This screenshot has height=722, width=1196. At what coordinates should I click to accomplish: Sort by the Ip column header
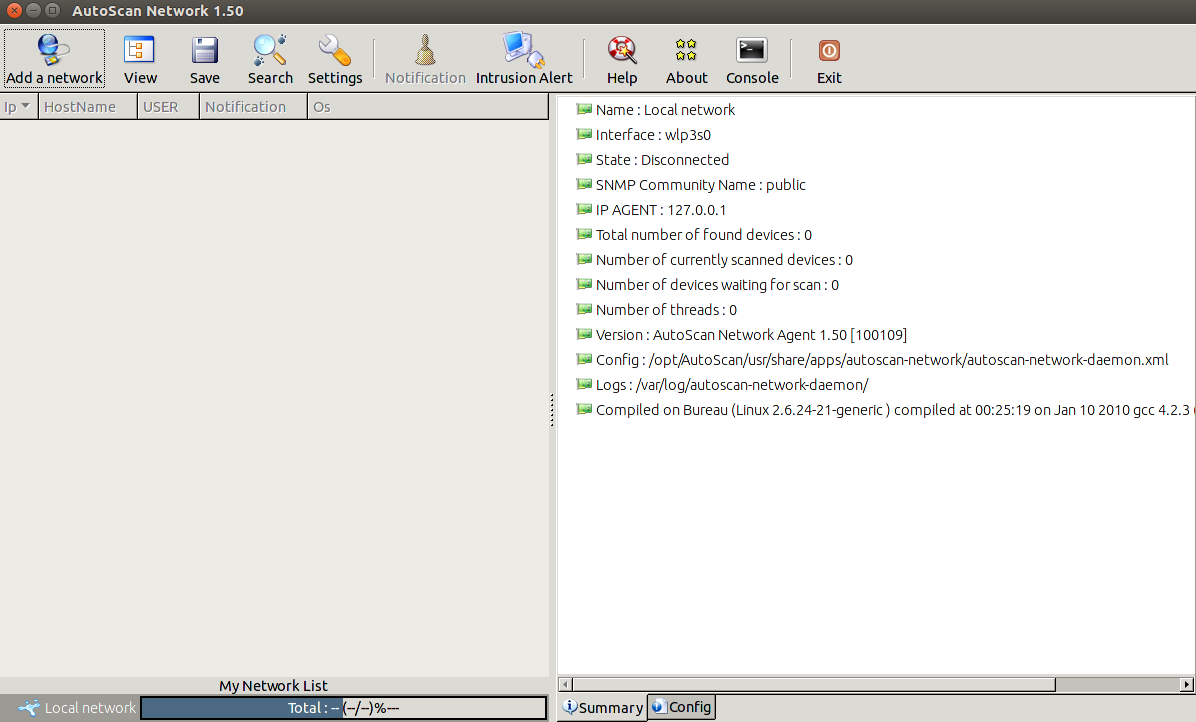19,107
